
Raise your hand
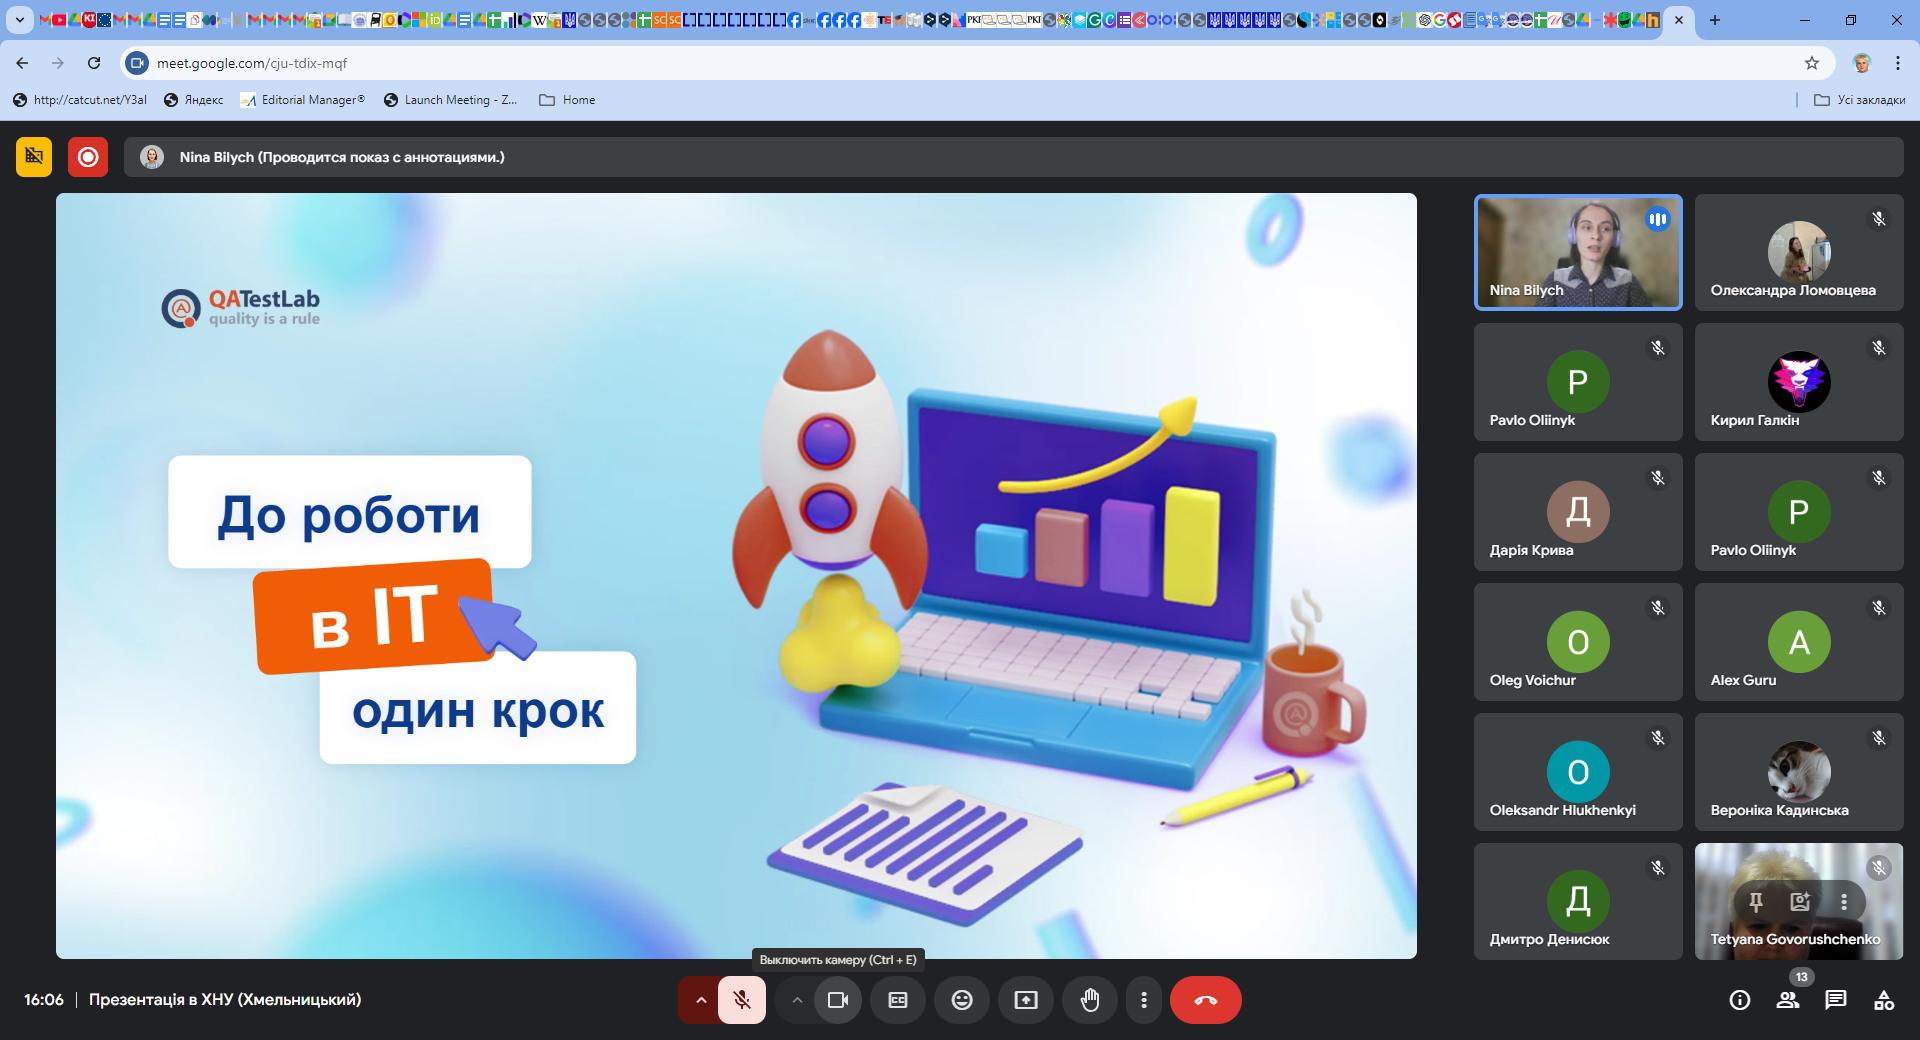pyautogui.click(x=1090, y=1000)
